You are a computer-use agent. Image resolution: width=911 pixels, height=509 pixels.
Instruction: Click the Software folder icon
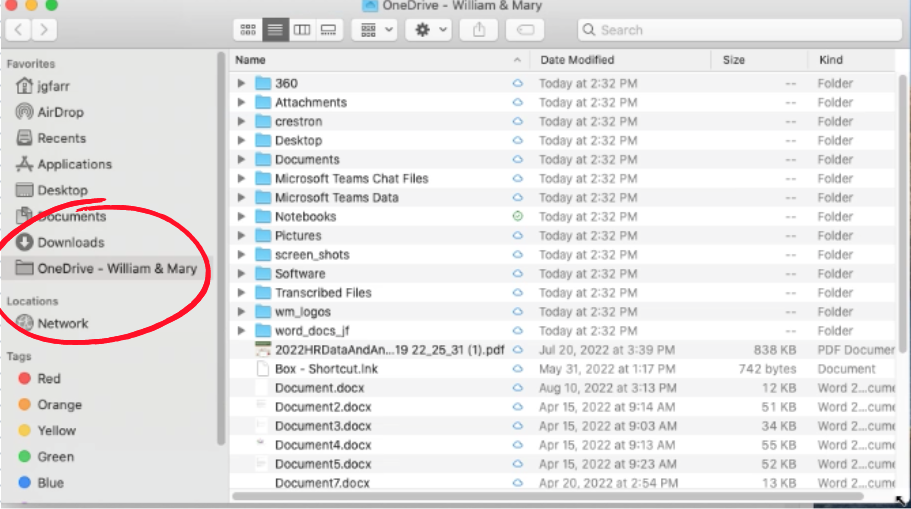[263, 274]
